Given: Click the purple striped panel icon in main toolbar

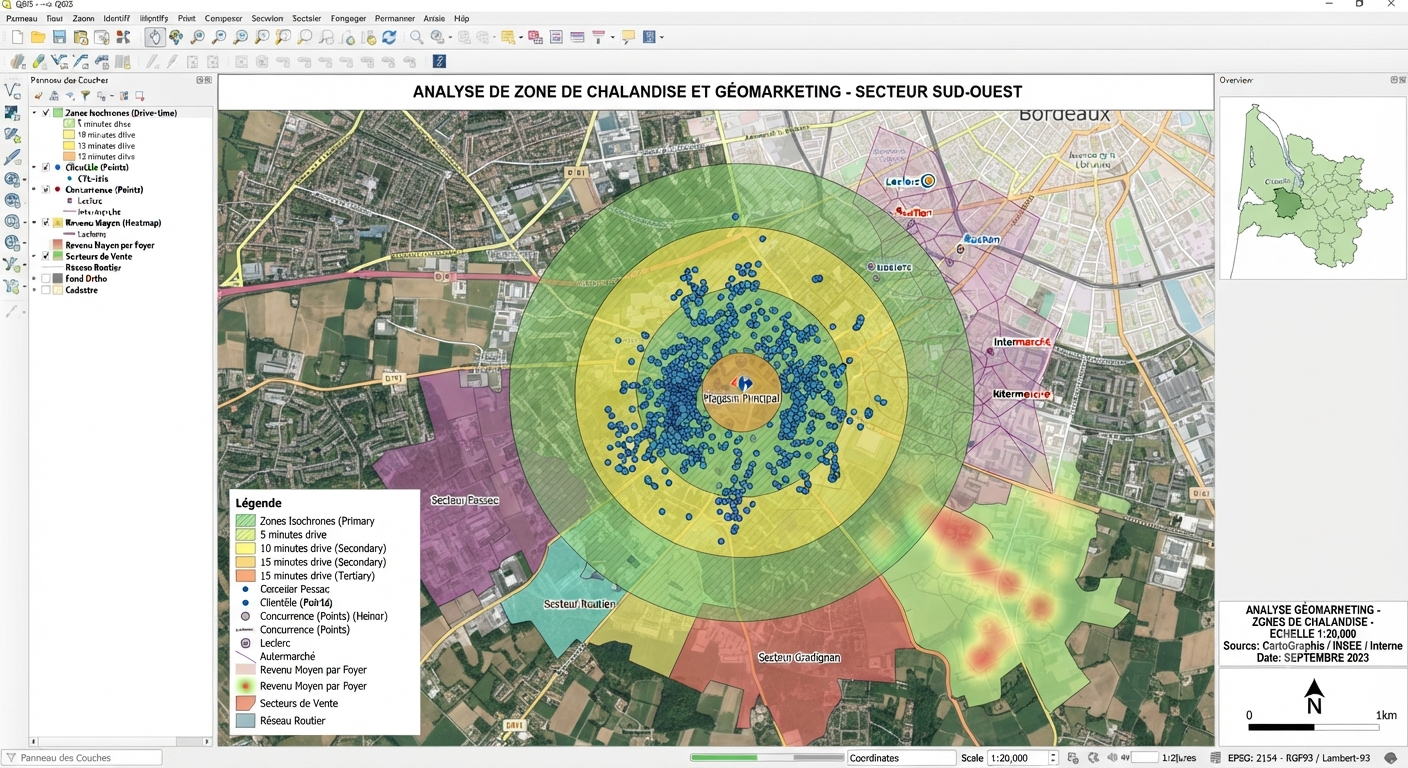Looking at the screenshot, I should tap(577, 37).
